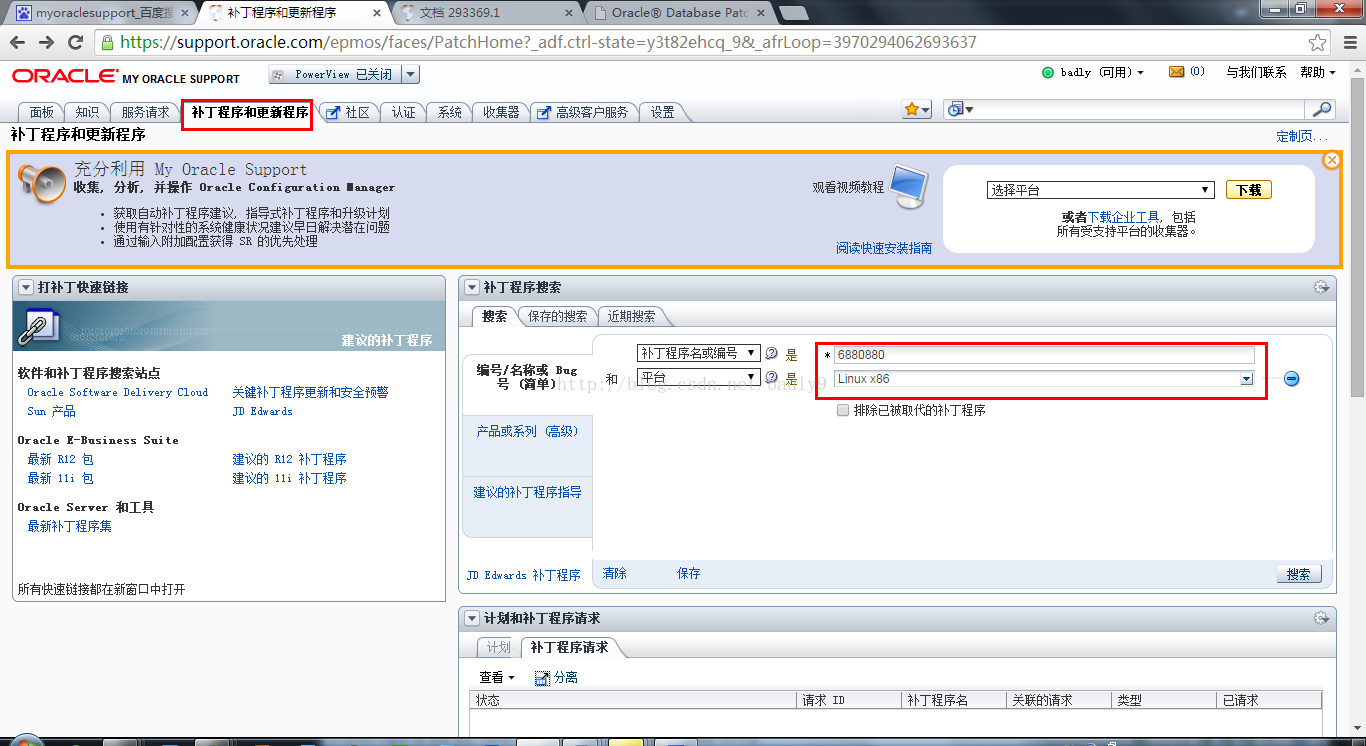Close the orange banner with X icon
Screen dimensions: 1366x746
tap(1331, 160)
